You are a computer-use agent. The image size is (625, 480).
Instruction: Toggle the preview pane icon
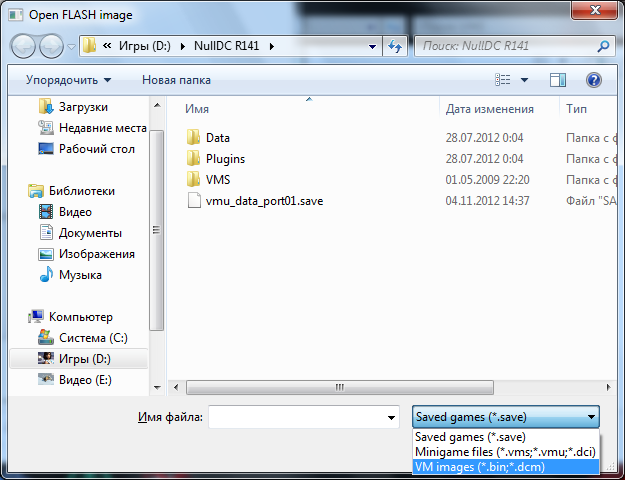pos(558,80)
